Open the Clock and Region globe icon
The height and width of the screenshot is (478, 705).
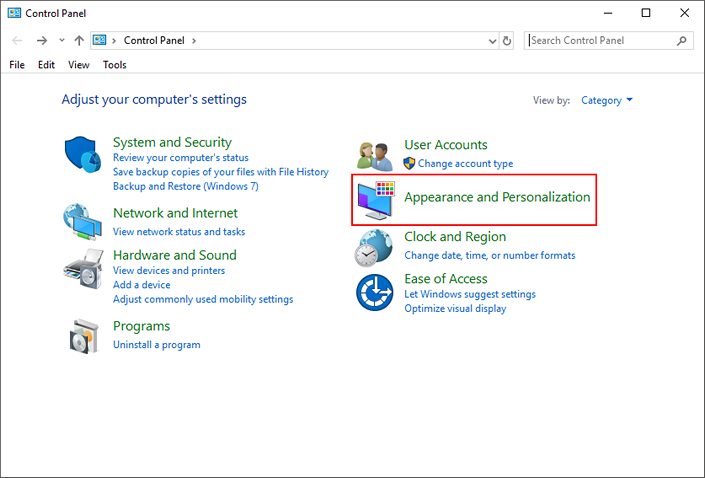point(374,248)
